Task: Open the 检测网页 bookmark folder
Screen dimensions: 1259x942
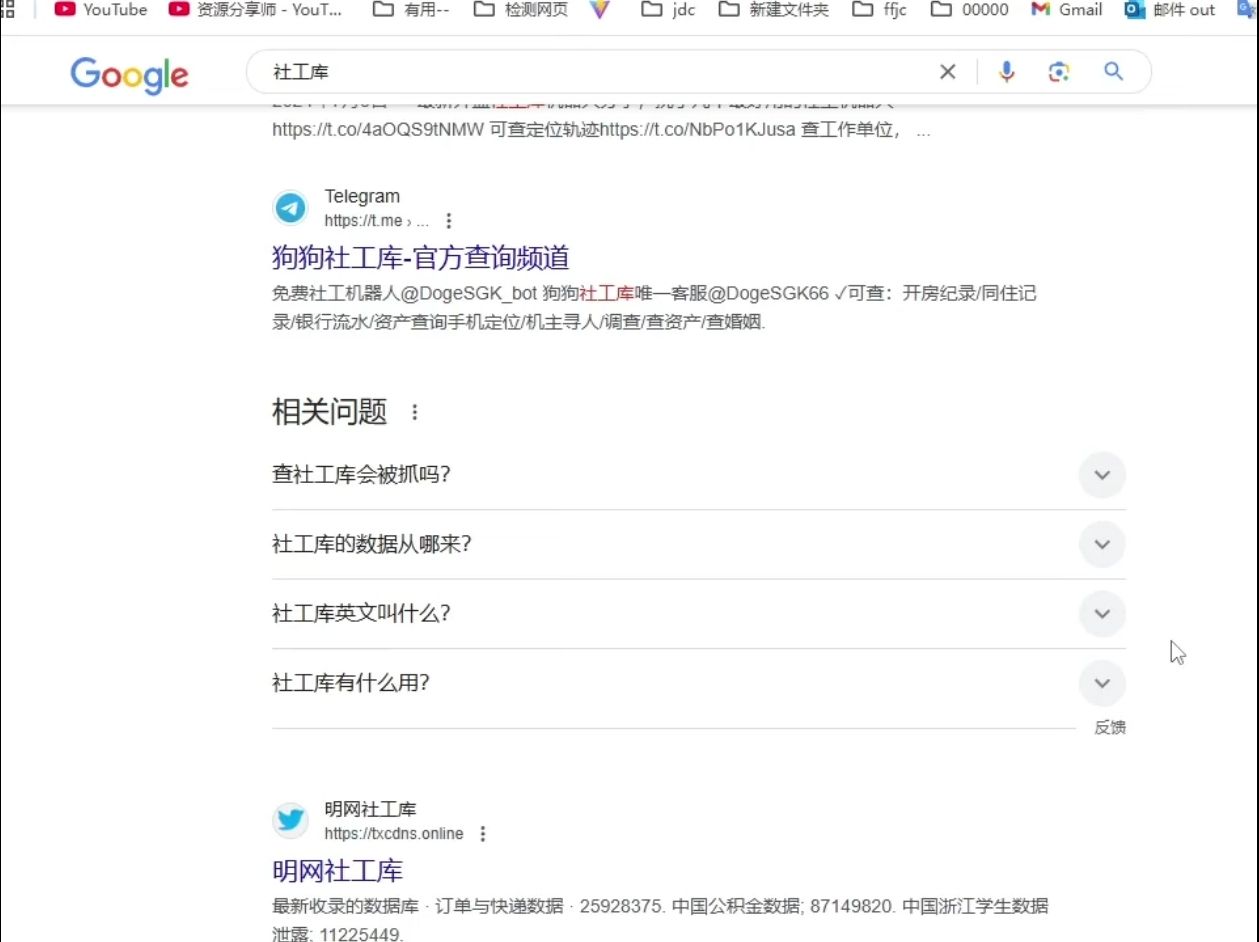Action: click(x=521, y=10)
